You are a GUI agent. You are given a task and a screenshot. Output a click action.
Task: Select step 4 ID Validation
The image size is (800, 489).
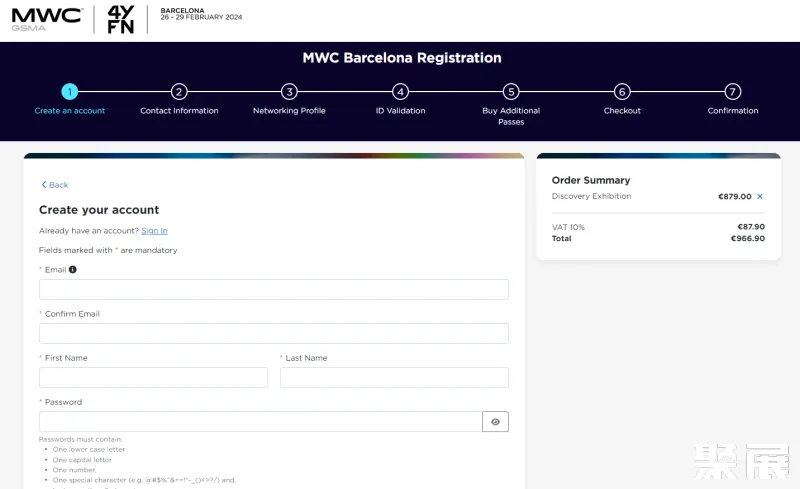400,91
